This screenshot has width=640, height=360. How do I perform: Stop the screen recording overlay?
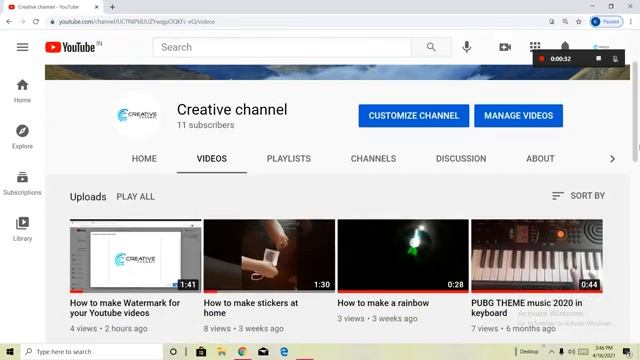(x=598, y=59)
